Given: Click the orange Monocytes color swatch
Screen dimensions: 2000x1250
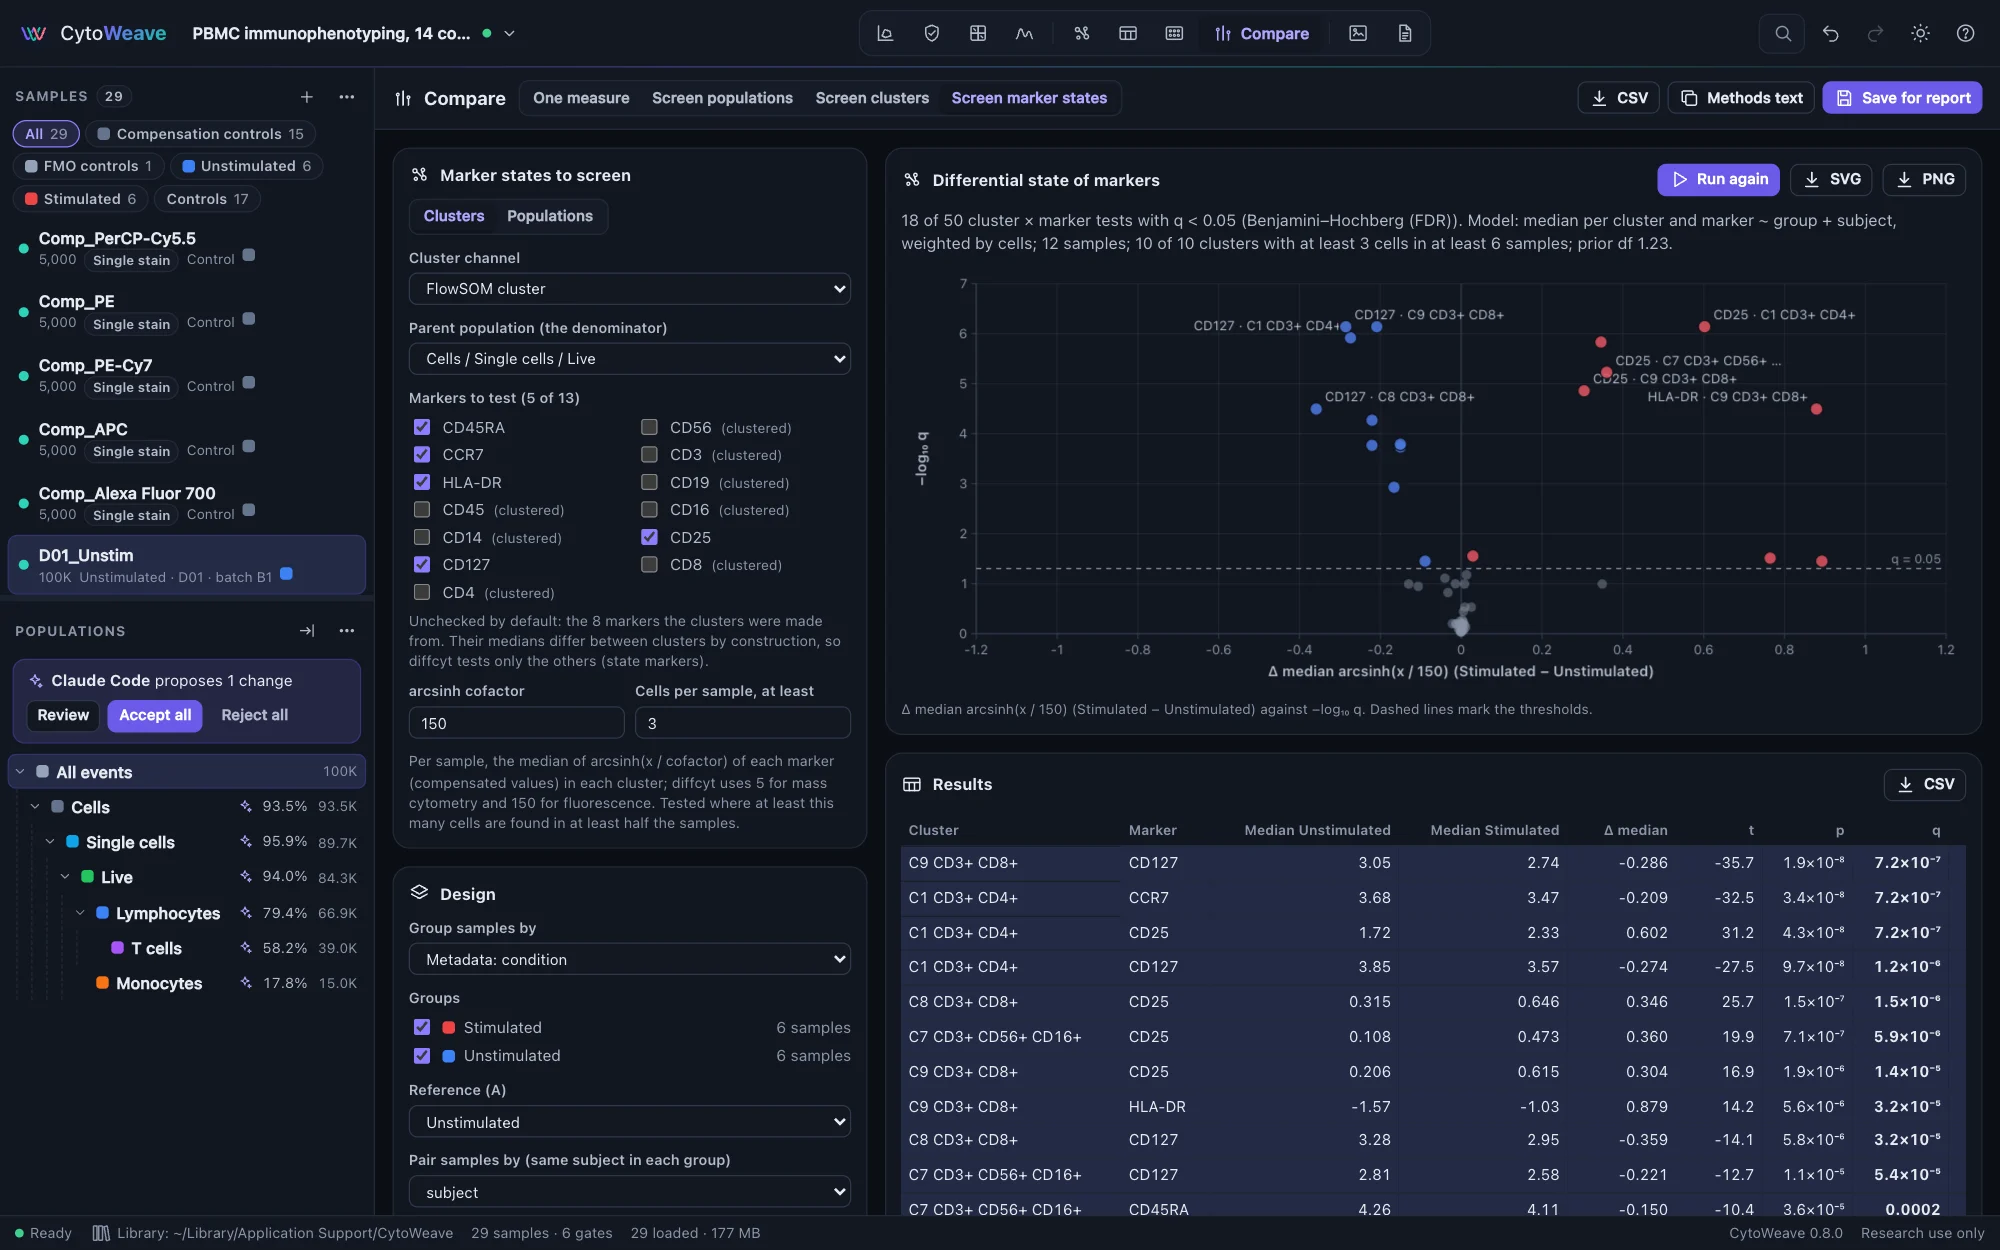Looking at the screenshot, I should tap(102, 983).
